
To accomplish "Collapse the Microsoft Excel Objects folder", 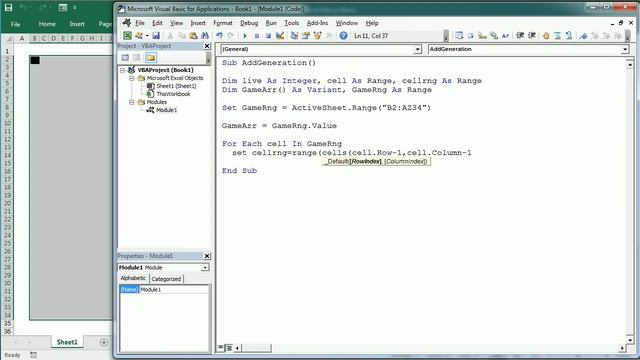I will 131,78.
